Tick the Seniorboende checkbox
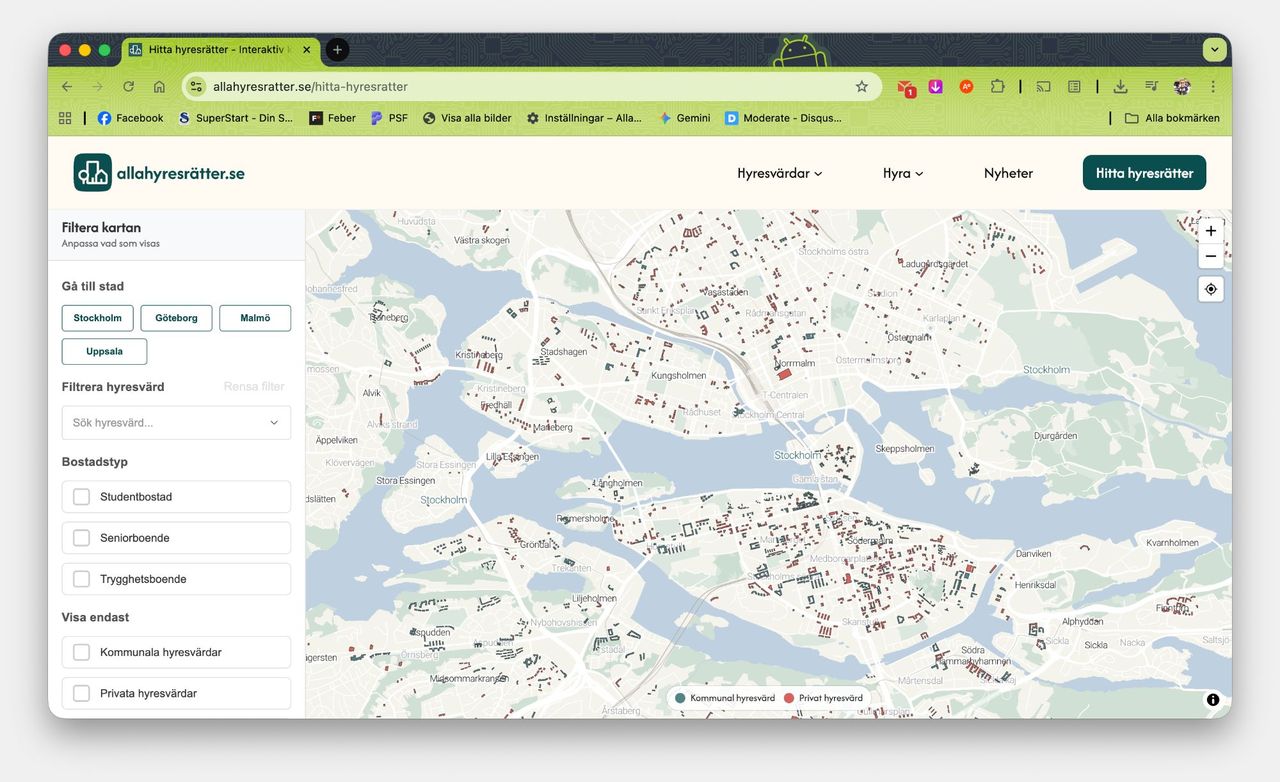The height and width of the screenshot is (782, 1280). (x=82, y=538)
